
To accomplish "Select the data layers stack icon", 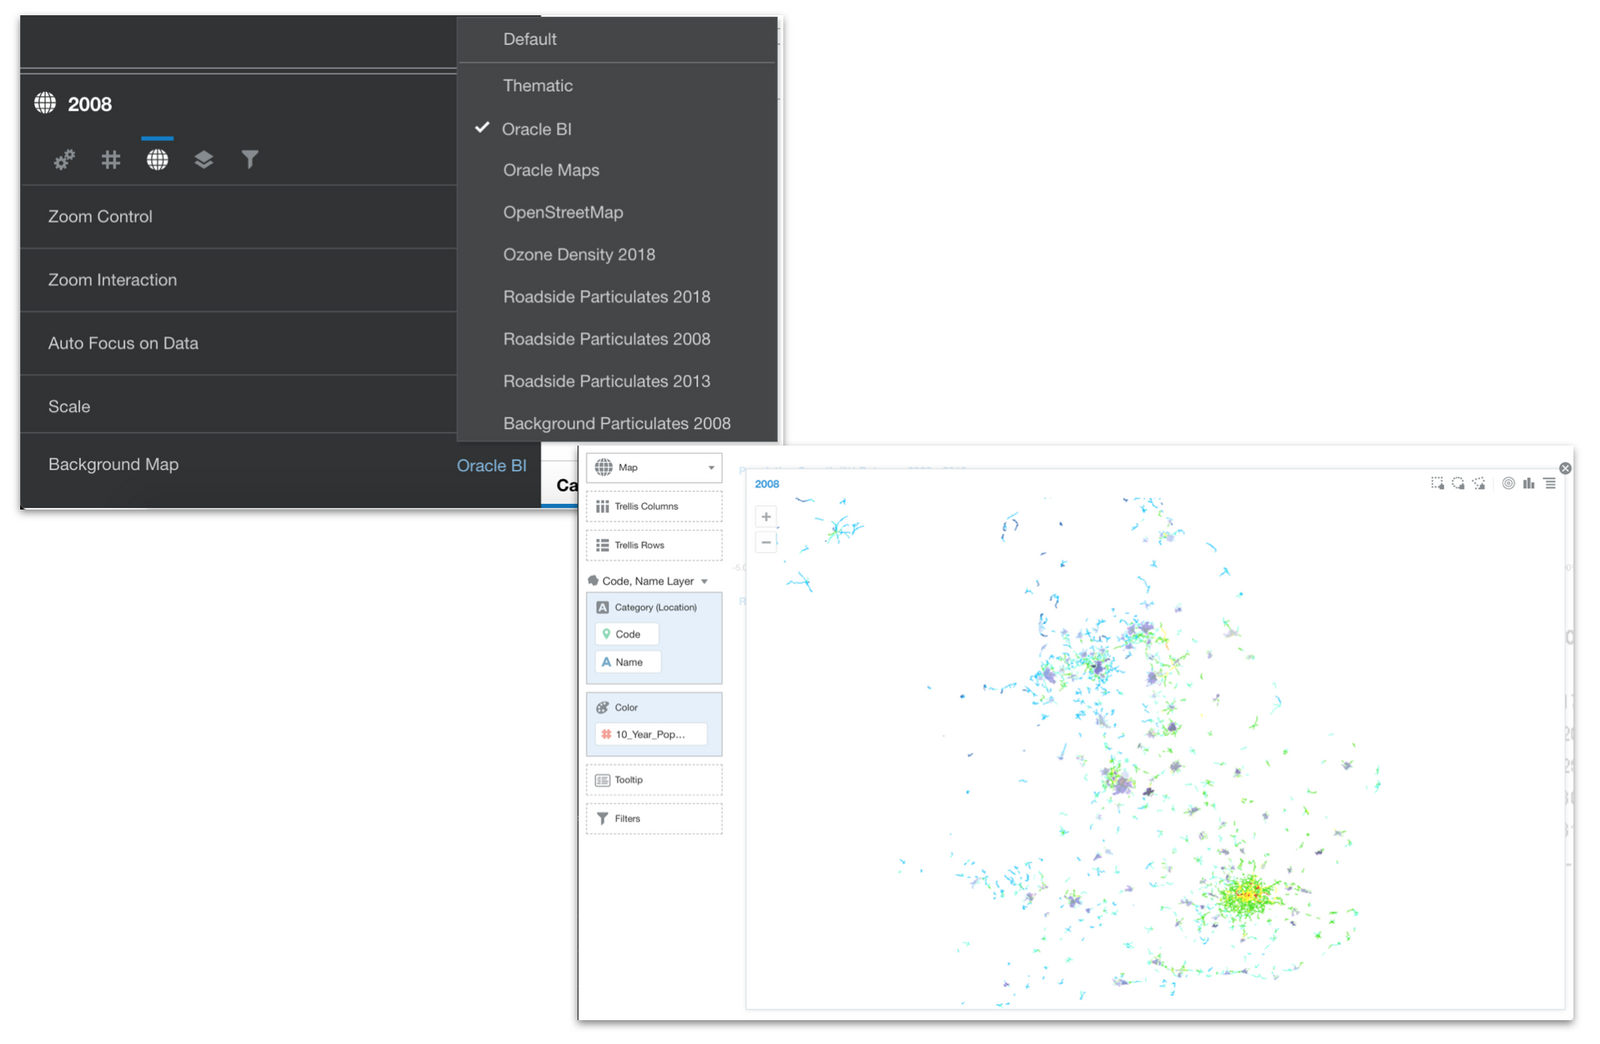I will click(x=204, y=160).
